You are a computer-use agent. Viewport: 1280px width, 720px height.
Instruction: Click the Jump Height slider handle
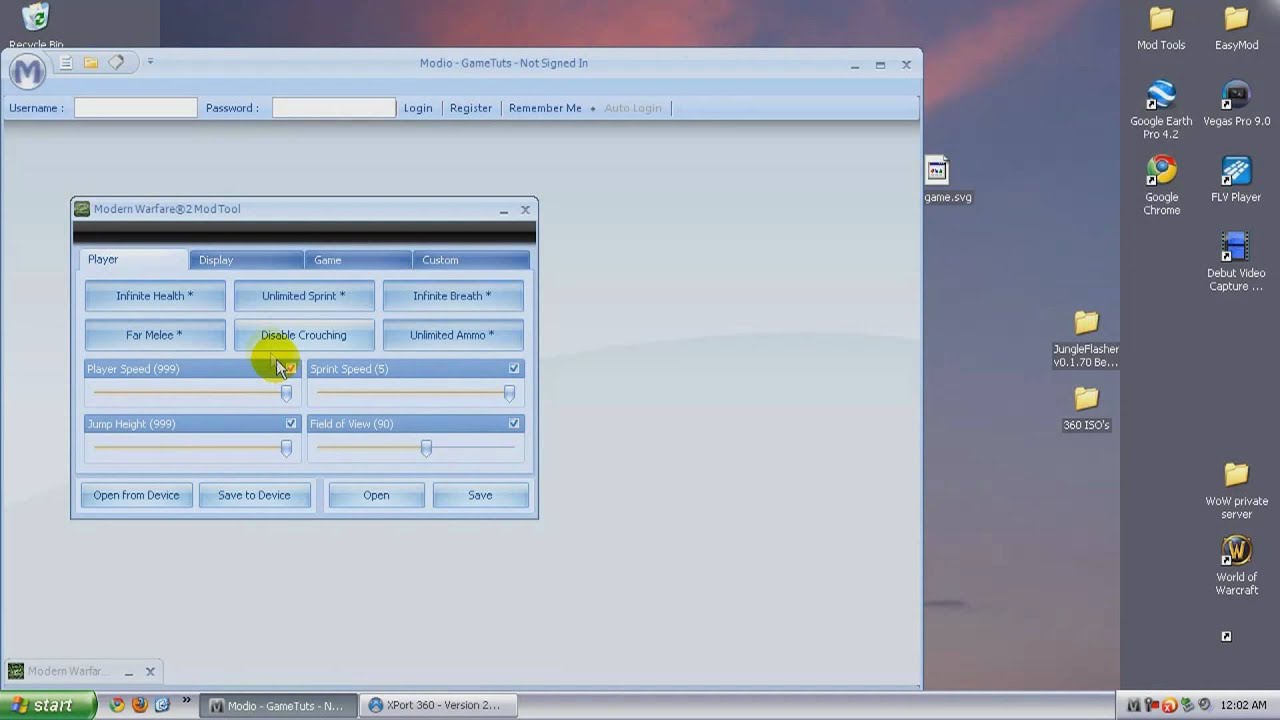click(x=286, y=448)
